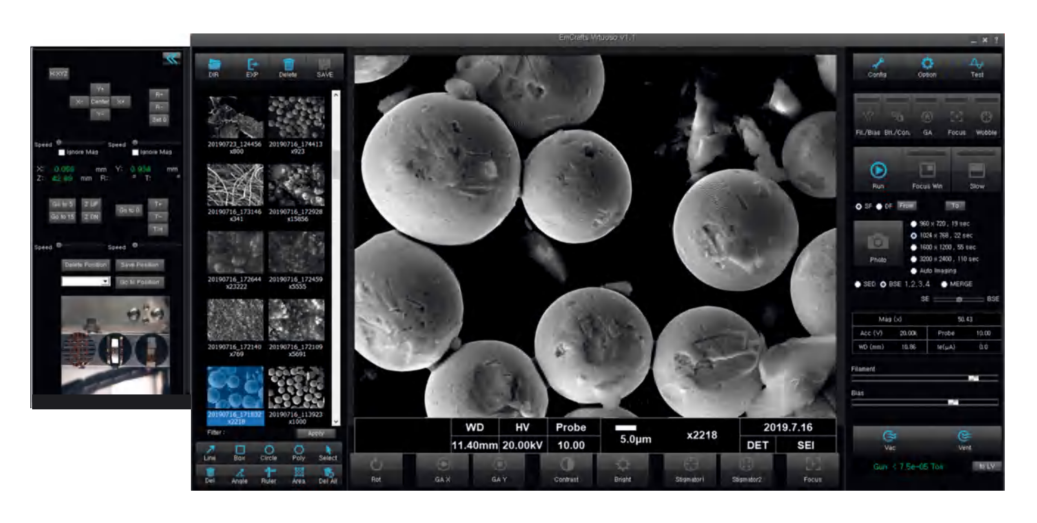Viewport: 1037px width, 523px height.
Task: Select 1600 x 1200, 55 sec resolution
Action: (x=914, y=247)
